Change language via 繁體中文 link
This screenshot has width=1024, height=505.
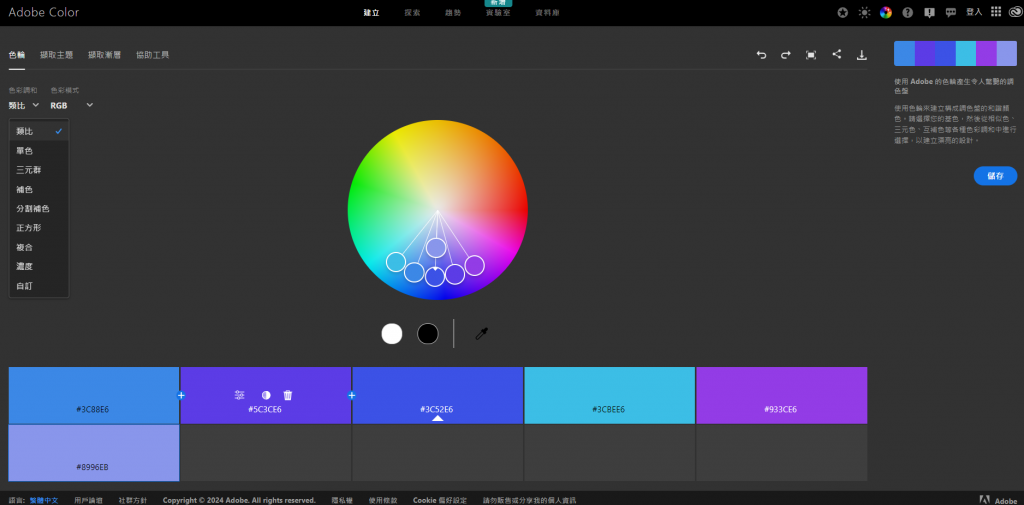click(x=44, y=500)
